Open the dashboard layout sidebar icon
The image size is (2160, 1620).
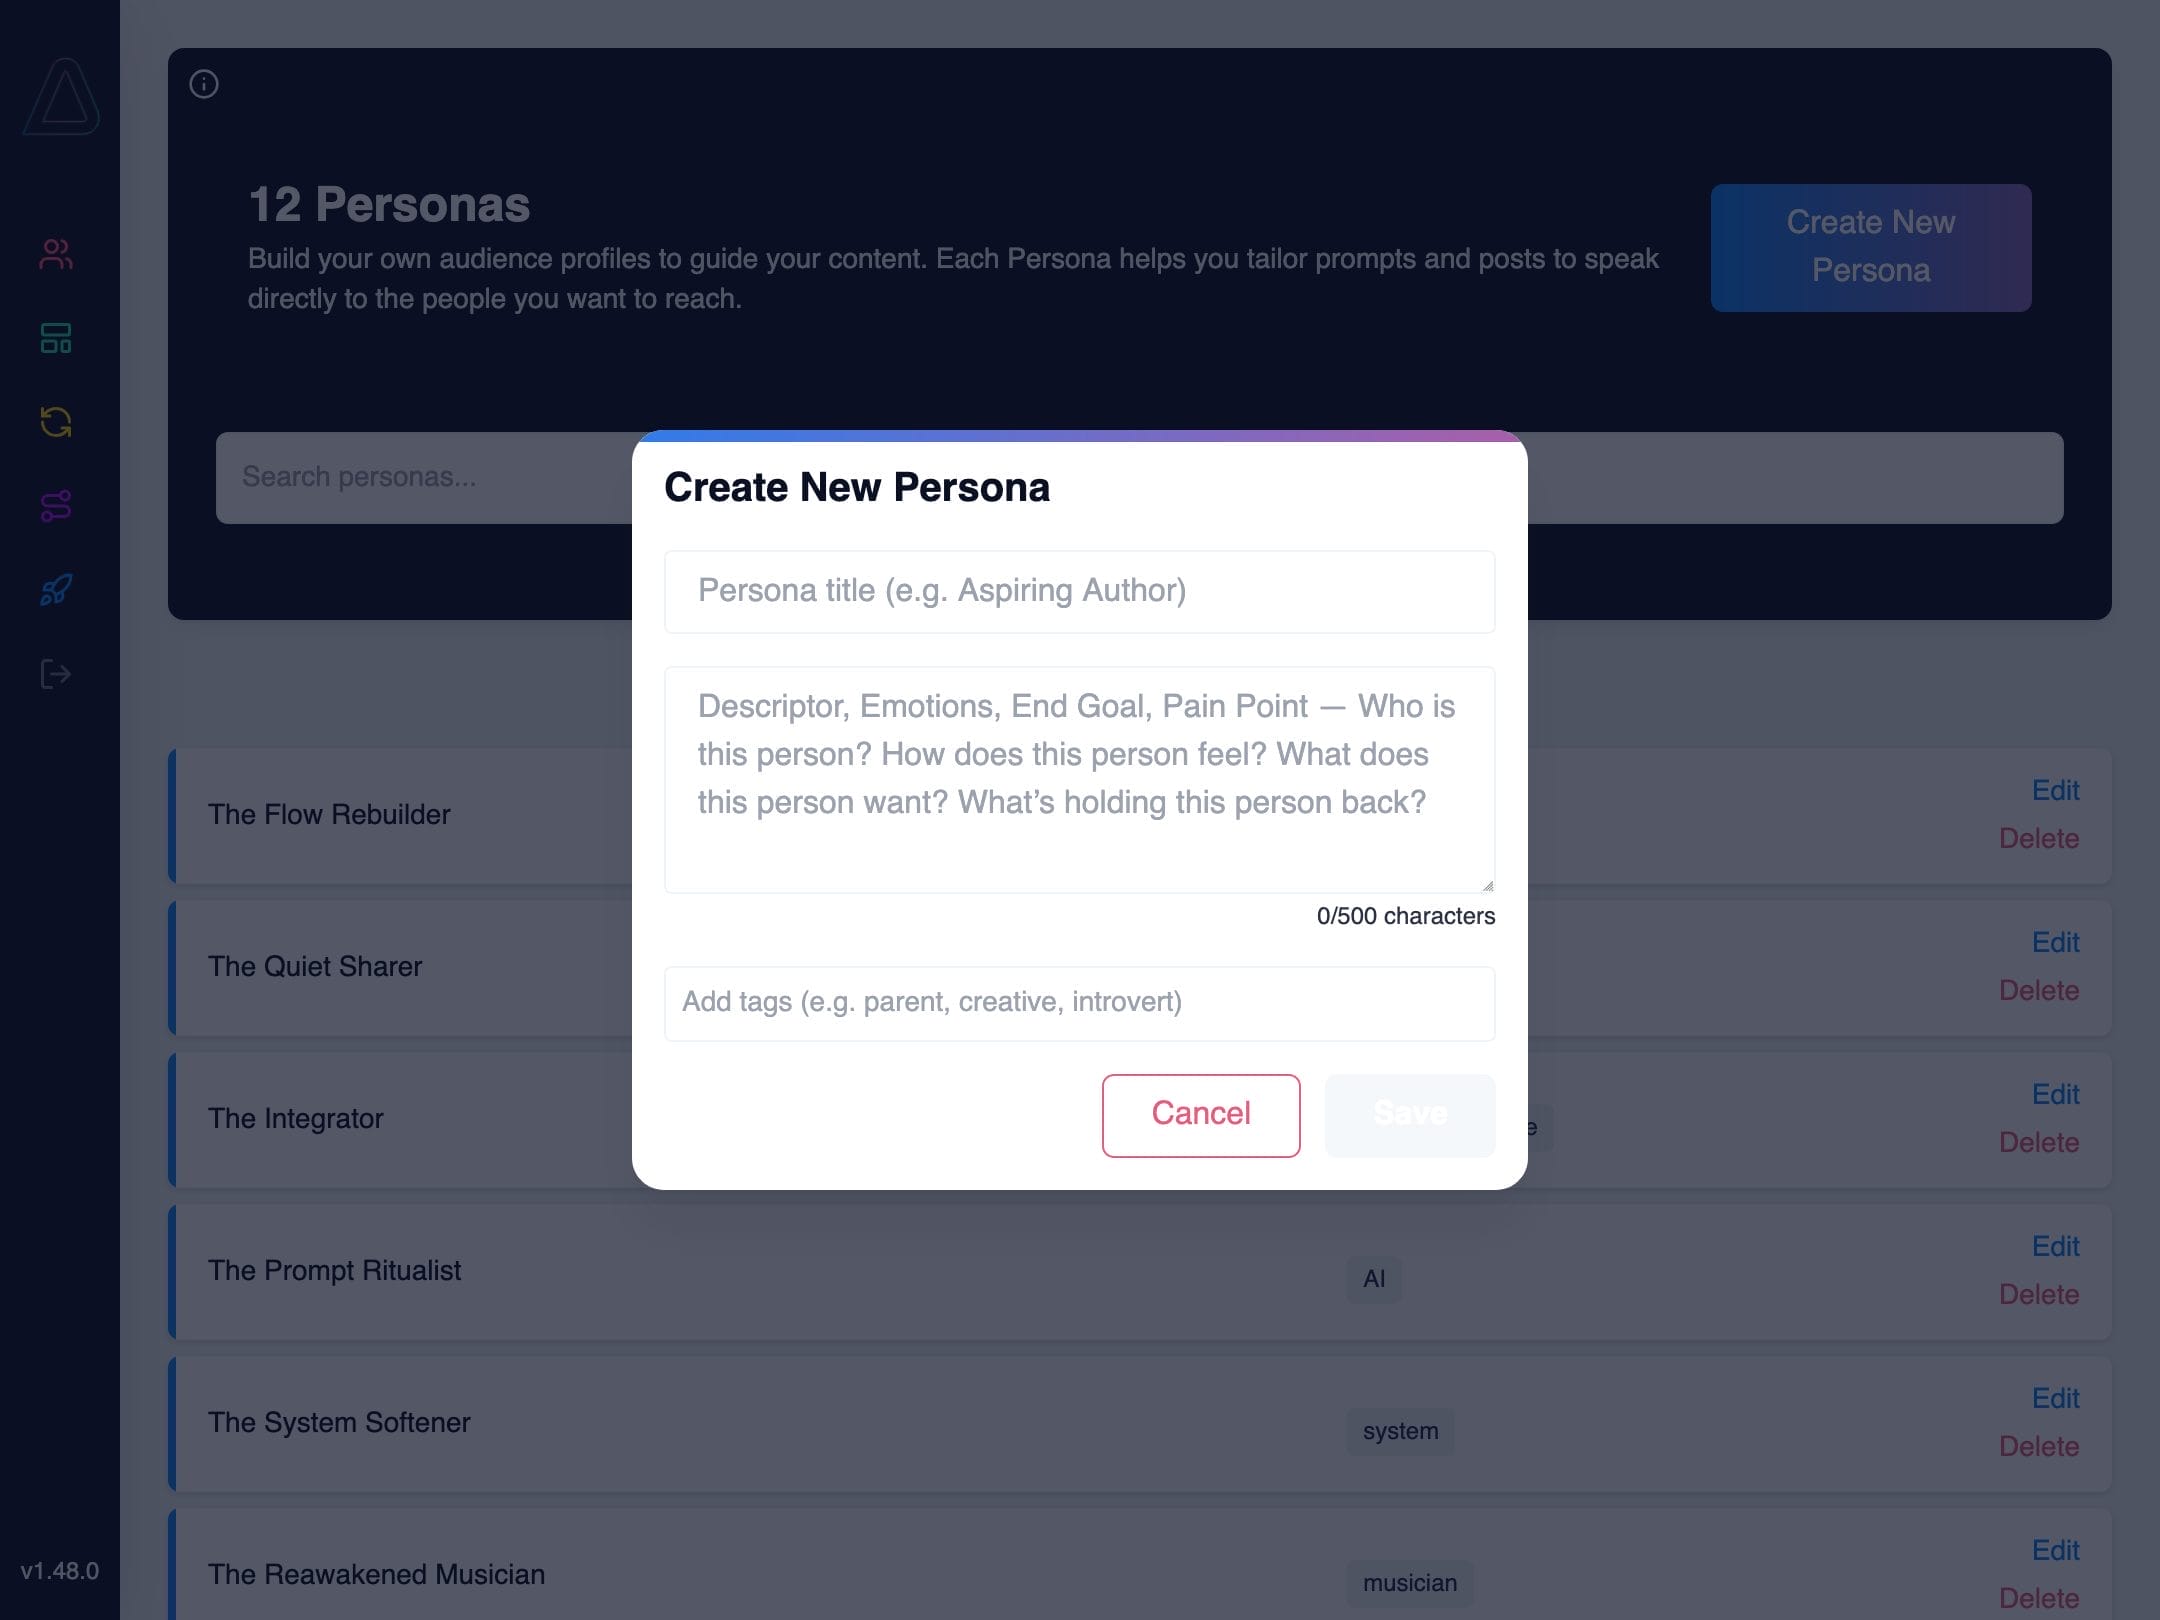tap(56, 338)
